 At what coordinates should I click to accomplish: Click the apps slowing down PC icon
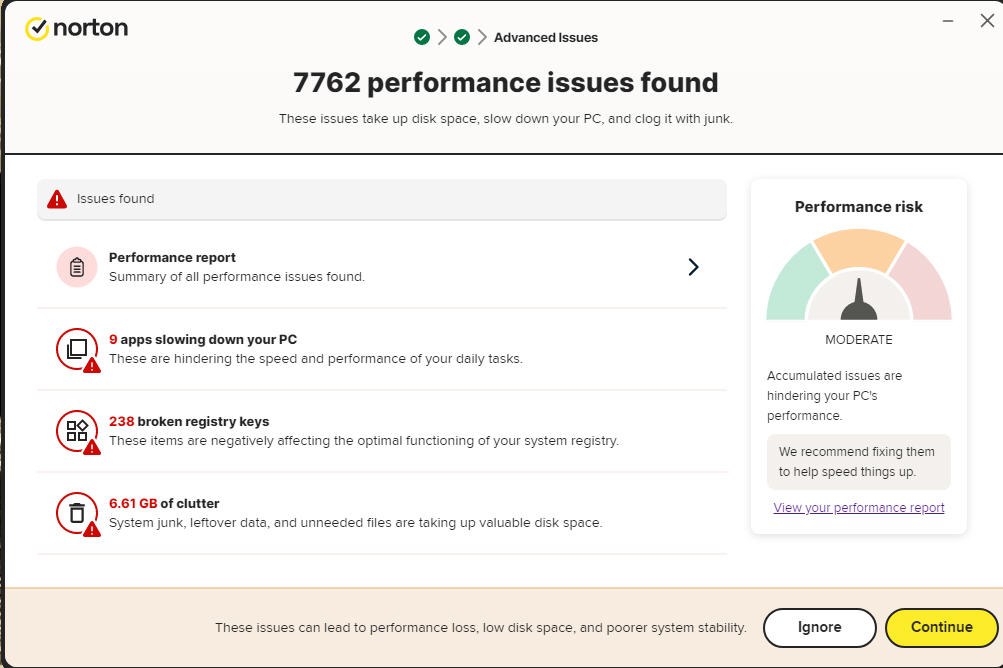(x=77, y=349)
